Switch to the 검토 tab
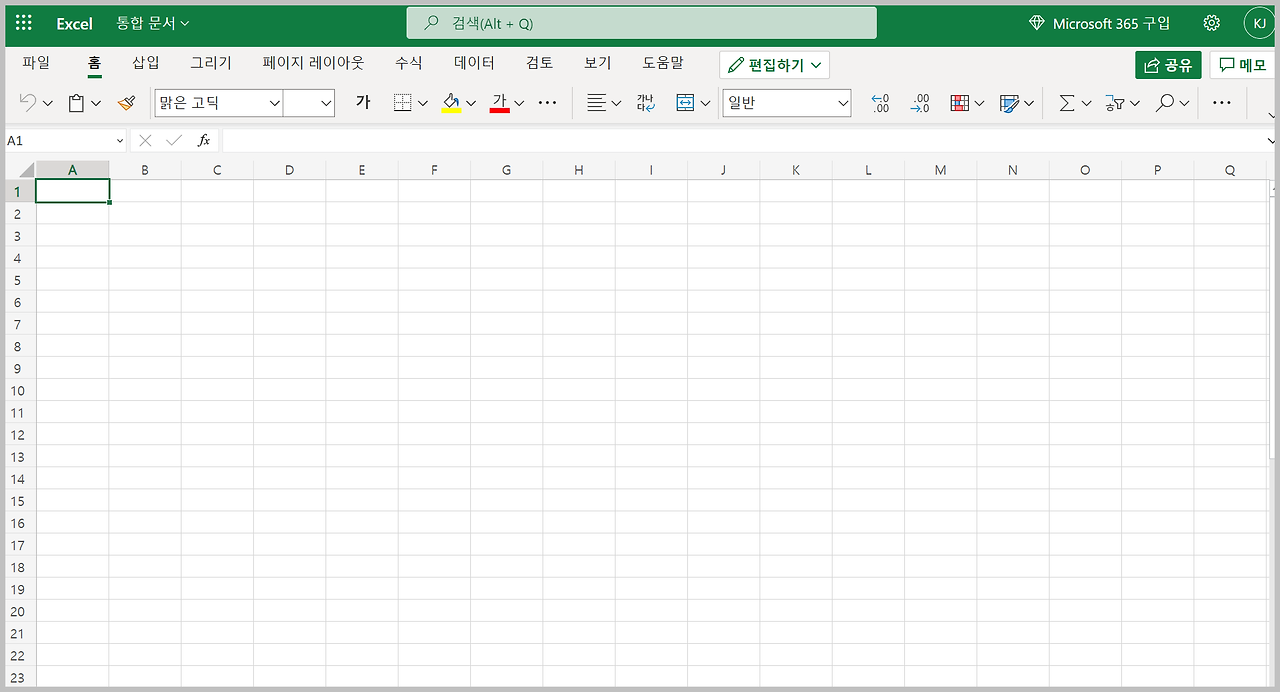 pos(540,63)
